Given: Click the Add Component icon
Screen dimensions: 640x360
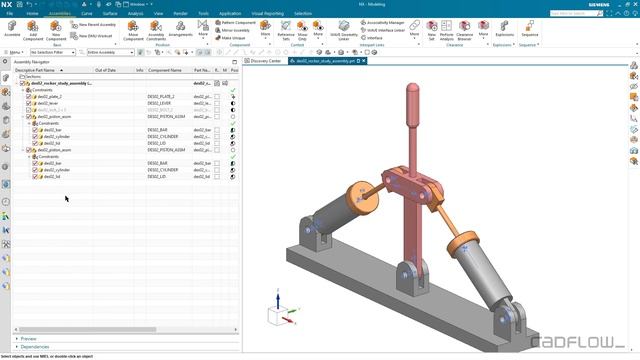Looking at the screenshot, I should coord(33,30).
